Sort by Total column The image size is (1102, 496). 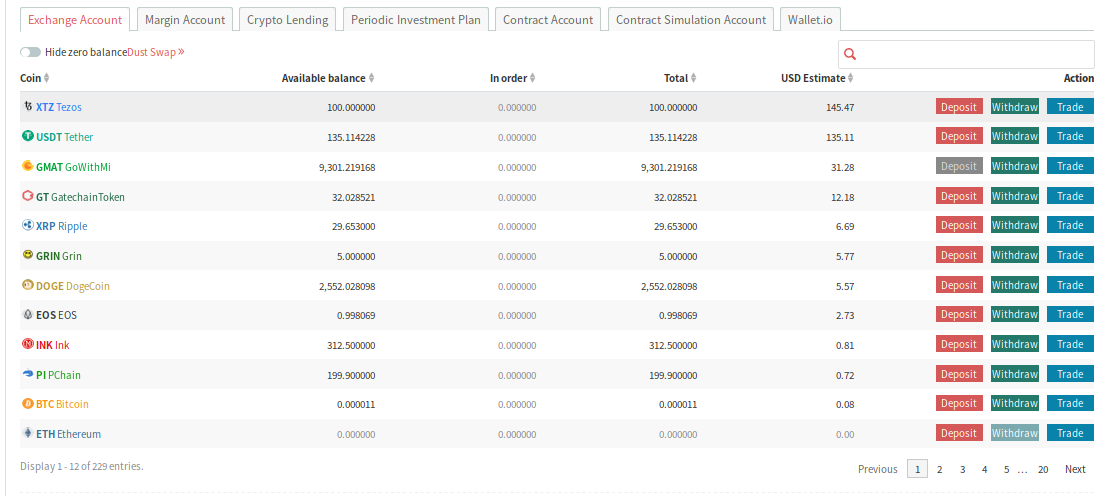coord(680,78)
